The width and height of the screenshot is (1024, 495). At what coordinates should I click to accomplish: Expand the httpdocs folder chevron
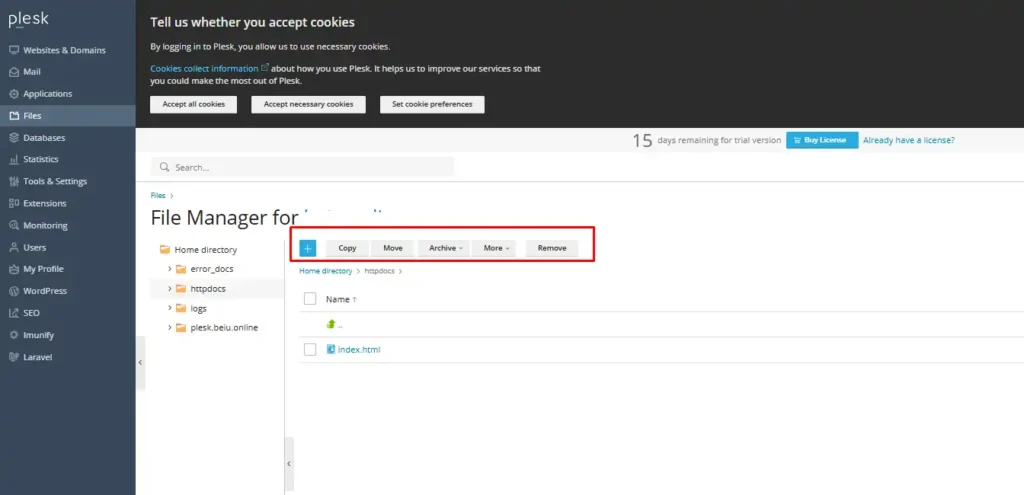coord(170,288)
